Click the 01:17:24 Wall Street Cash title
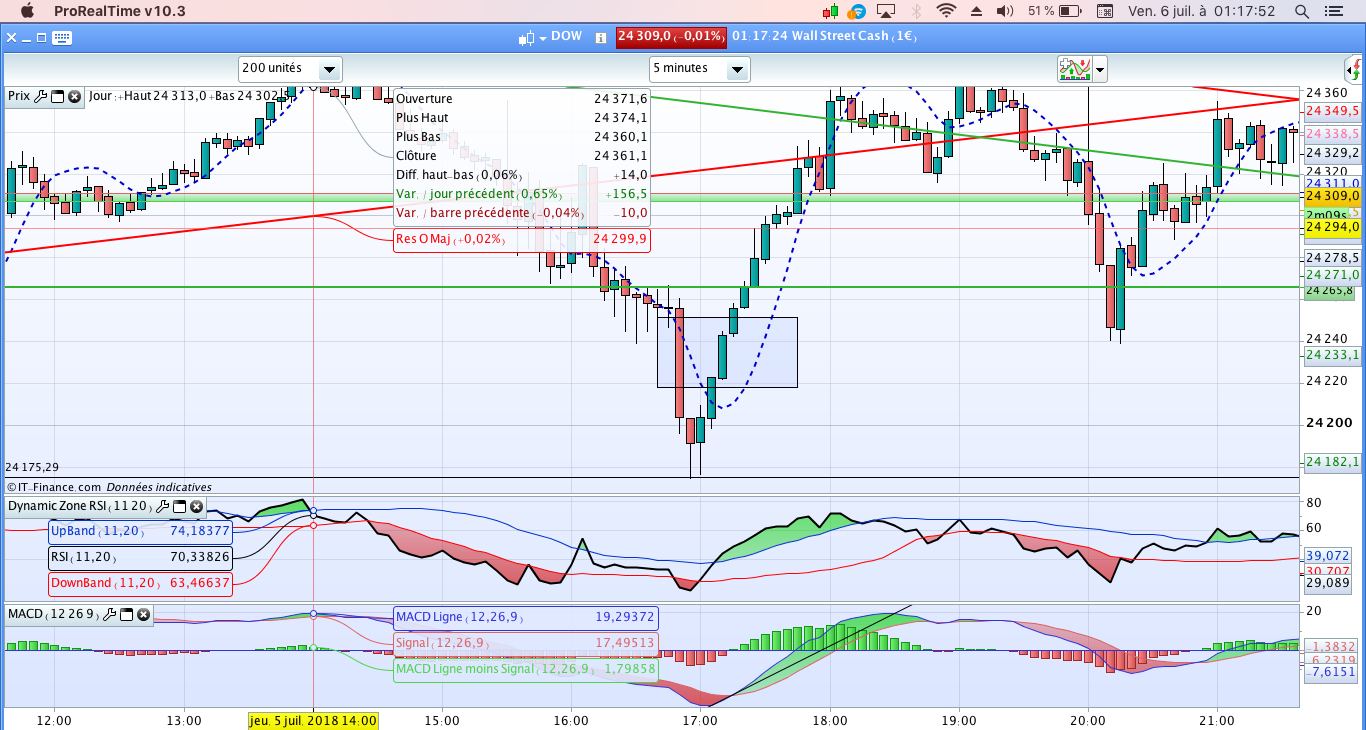This screenshot has width=1366, height=730. (x=825, y=37)
